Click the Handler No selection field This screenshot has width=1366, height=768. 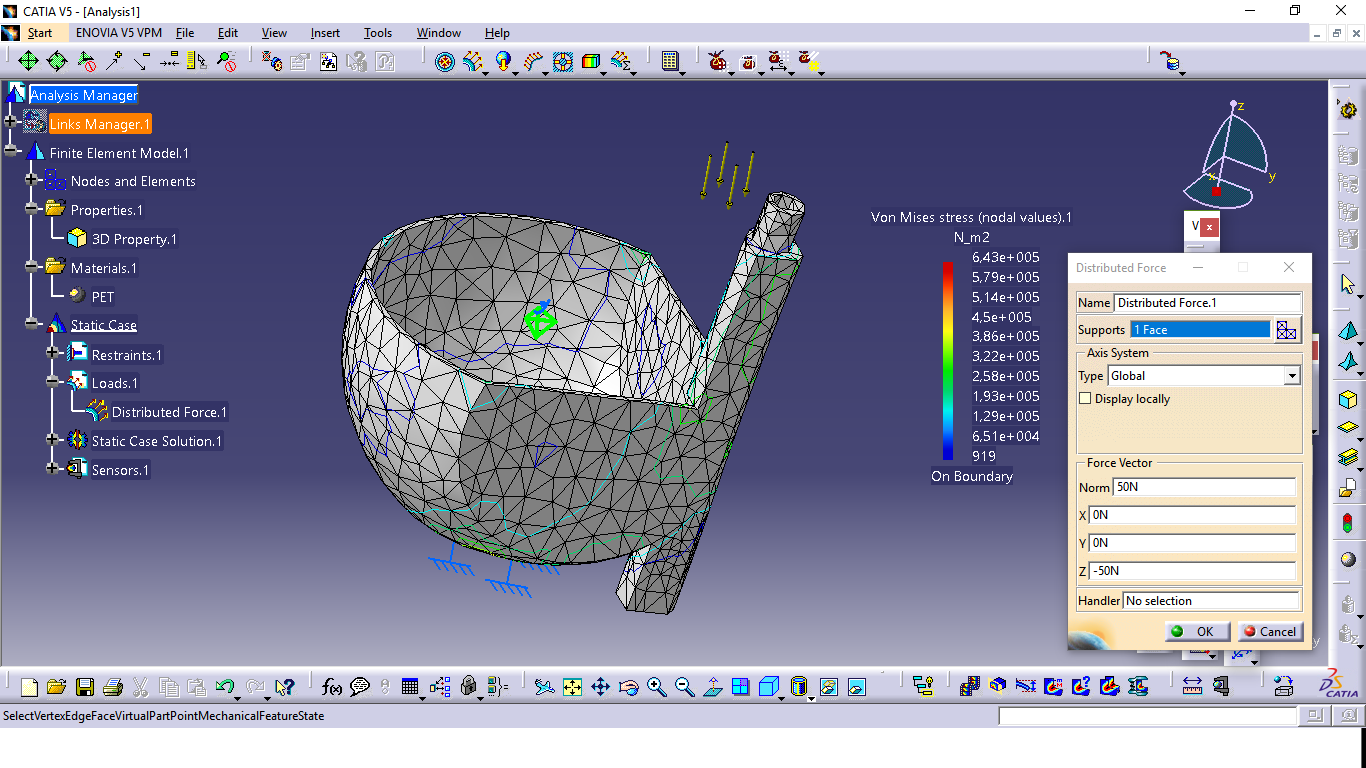coord(1211,601)
